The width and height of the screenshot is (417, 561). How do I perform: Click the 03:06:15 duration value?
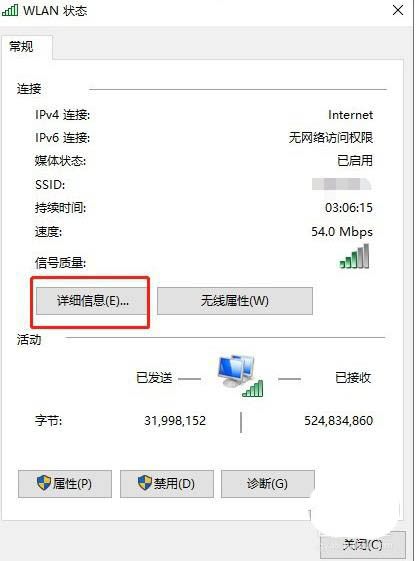[x=349, y=208]
